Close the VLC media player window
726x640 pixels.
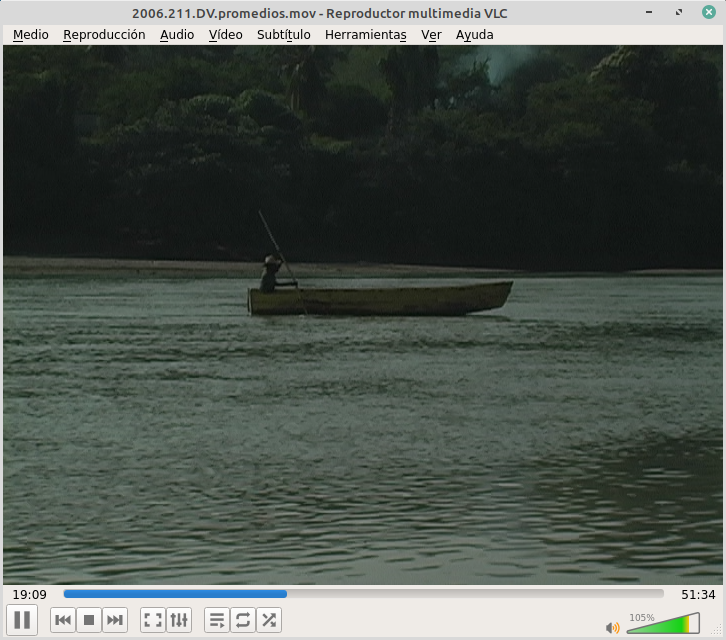tap(709, 12)
